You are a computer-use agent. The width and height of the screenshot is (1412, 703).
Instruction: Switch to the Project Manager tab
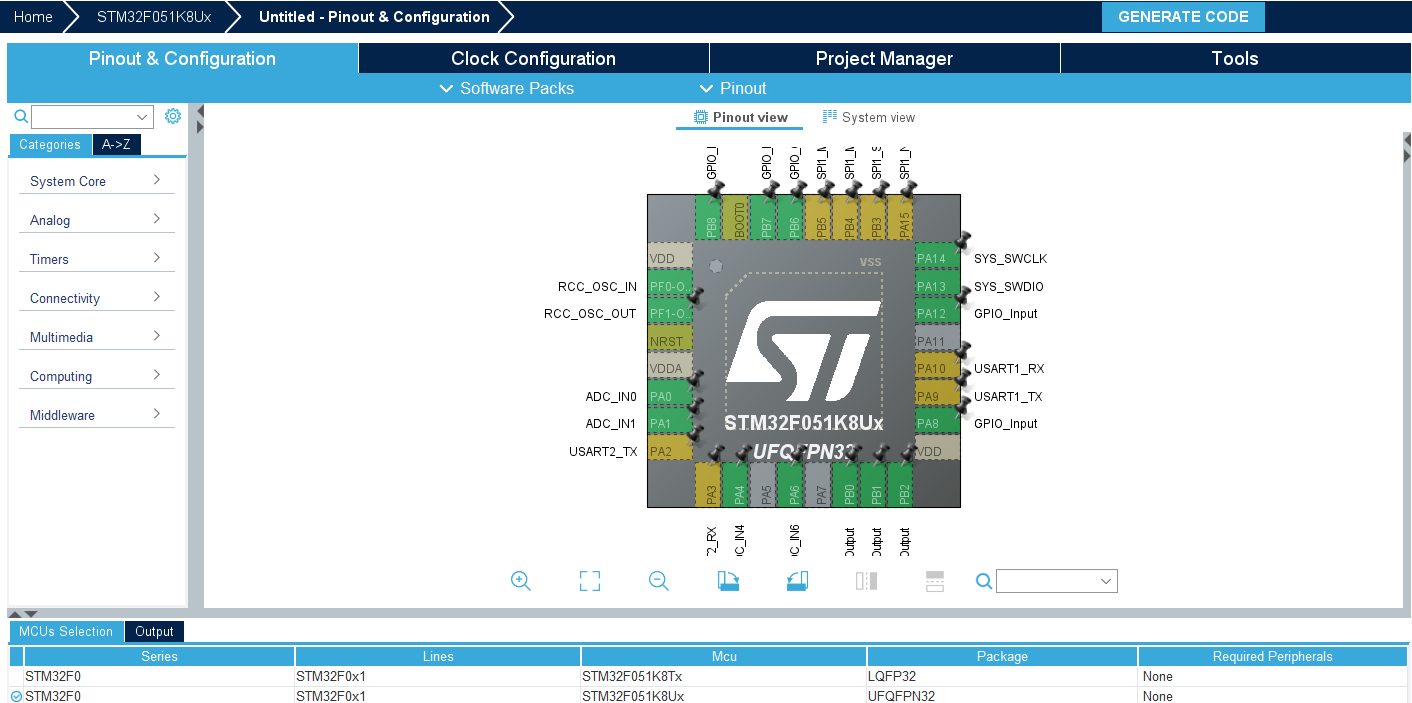click(x=884, y=58)
